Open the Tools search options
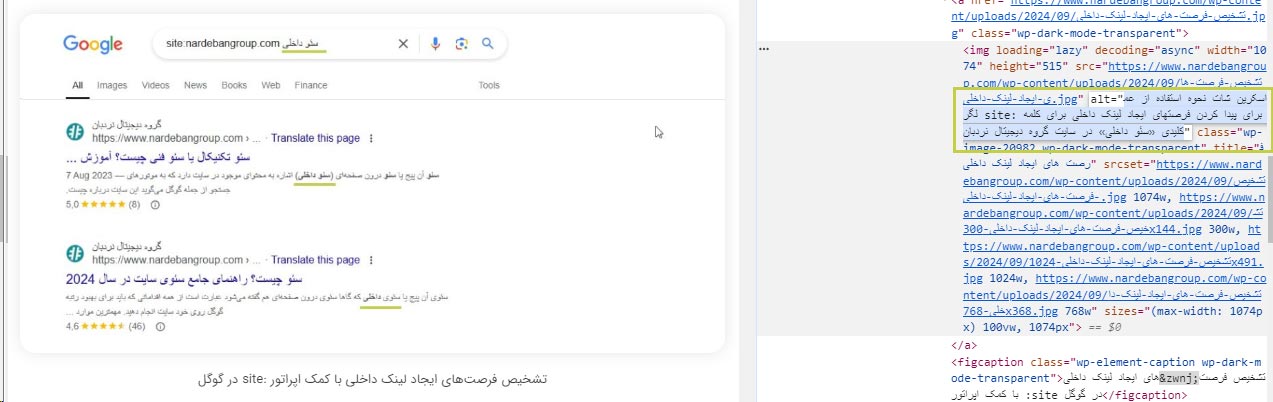The width and height of the screenshot is (1273, 402). (x=489, y=85)
